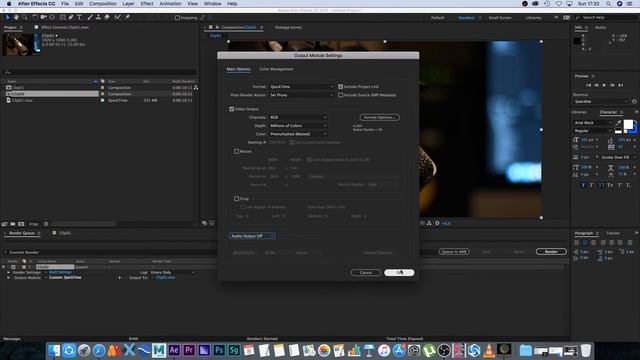Open the Channels RGB dropdown
This screenshot has width=640, height=360.
pos(298,117)
